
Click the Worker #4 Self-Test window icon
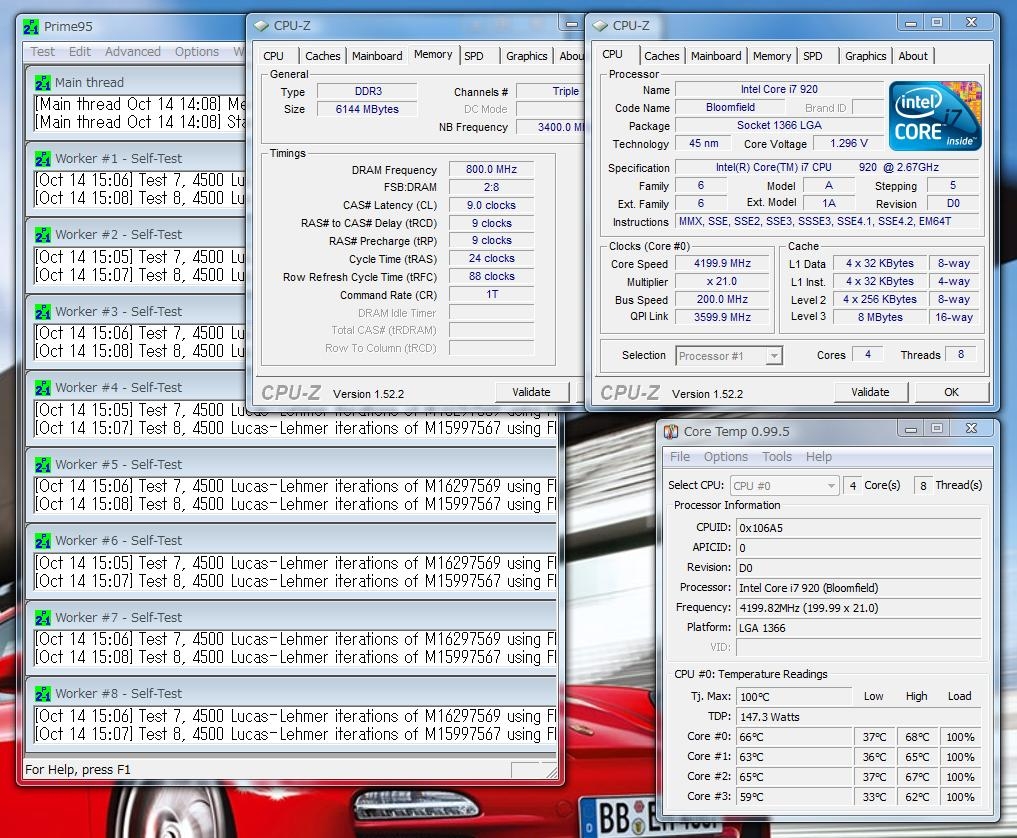[x=43, y=388]
